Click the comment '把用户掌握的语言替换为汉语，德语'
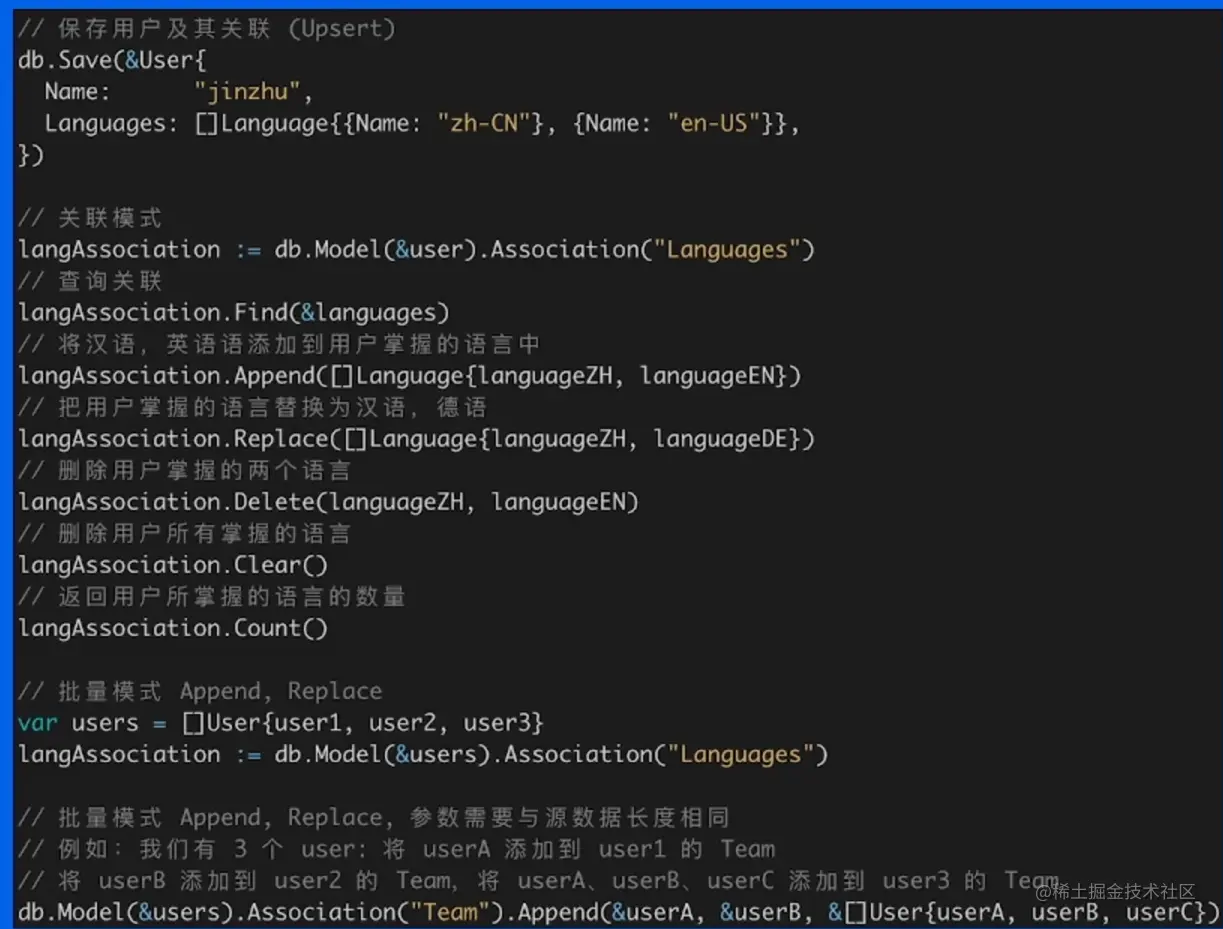The height and width of the screenshot is (929, 1223). [x=253, y=407]
